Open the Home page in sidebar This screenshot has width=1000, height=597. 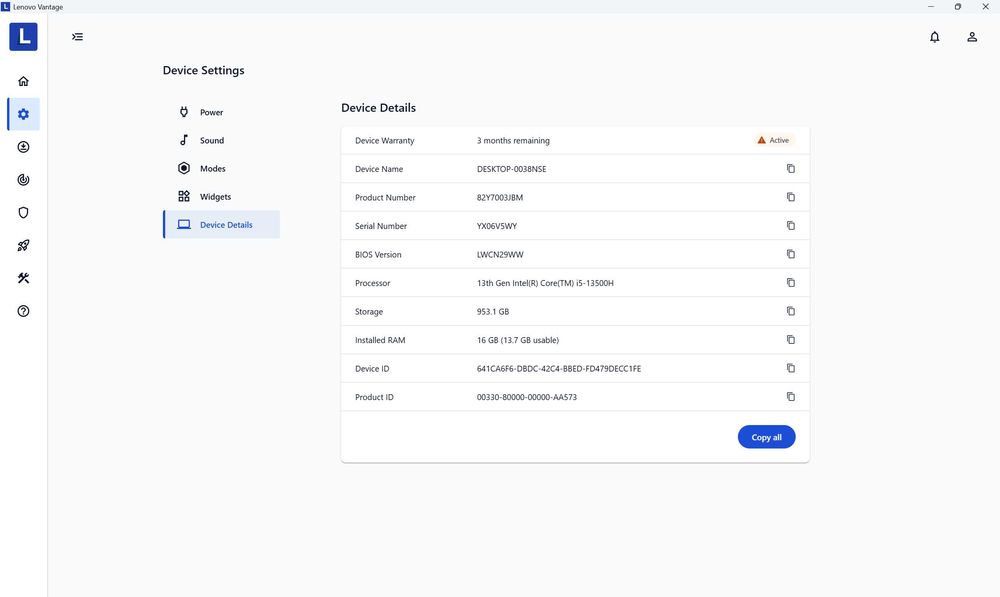(23, 81)
